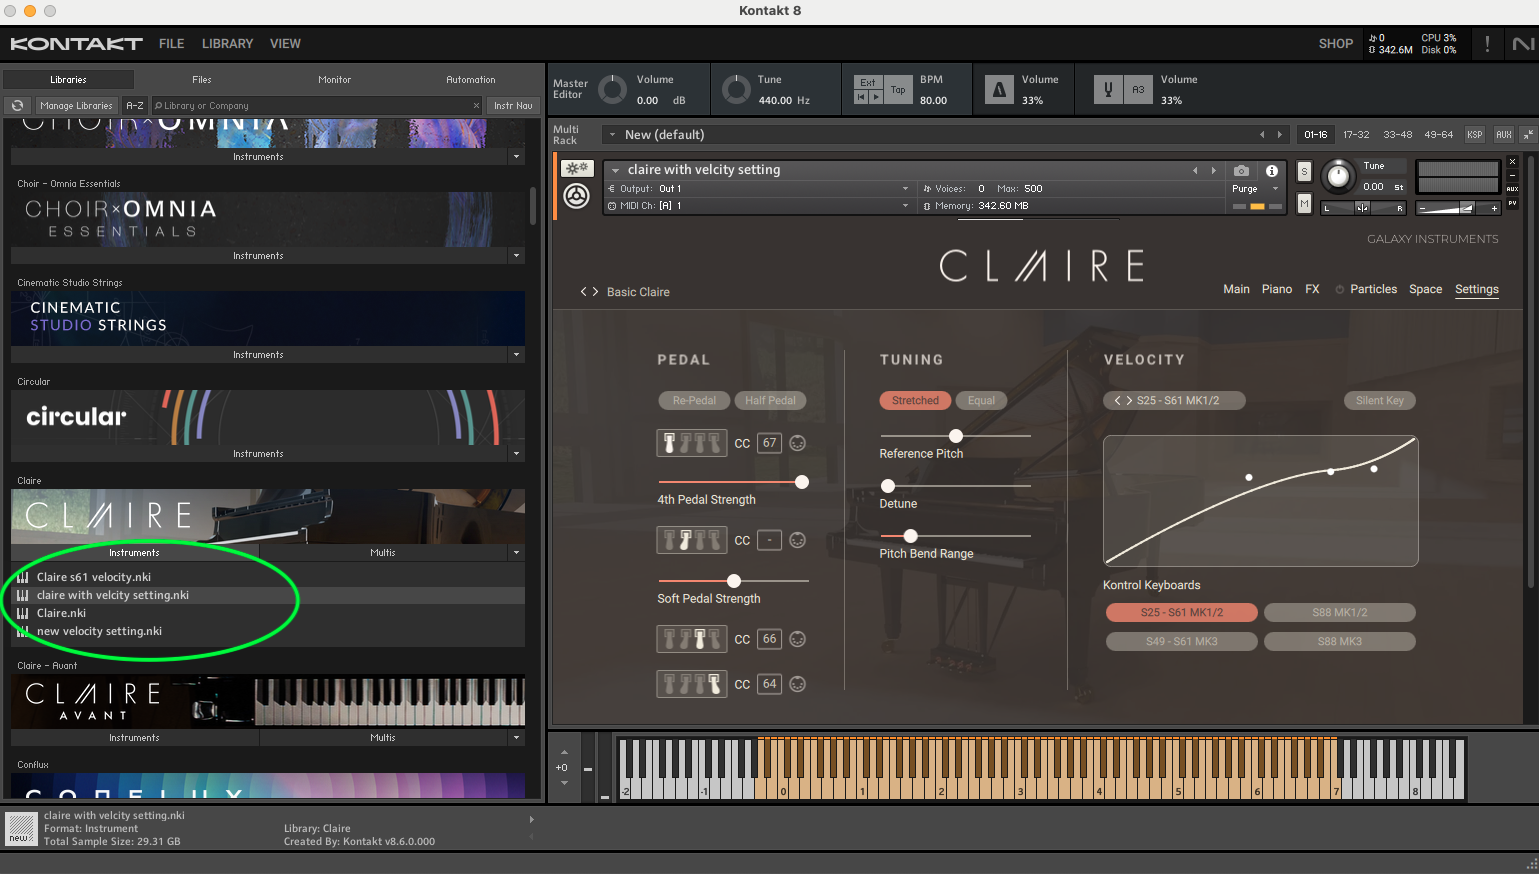
Task: Select Claire s61 velocity.nki file
Action: [94, 577]
